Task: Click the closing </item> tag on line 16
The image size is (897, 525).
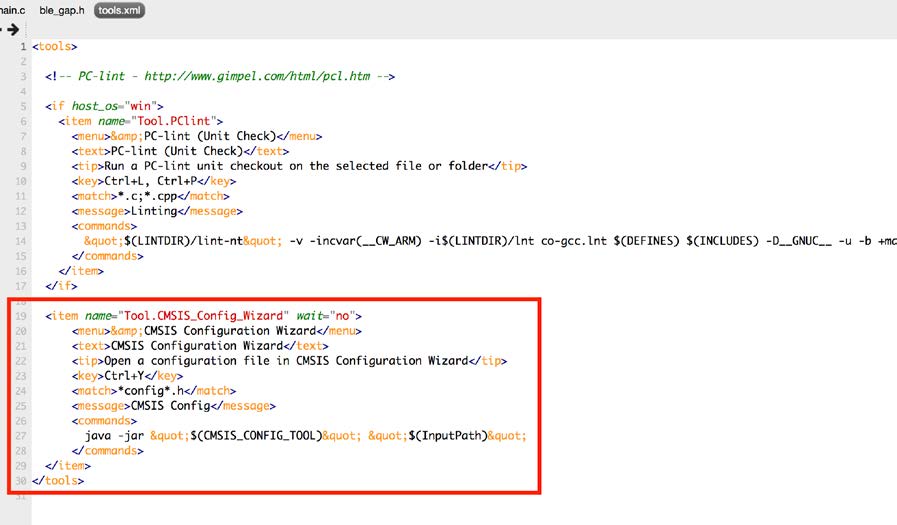Action: 81,271
